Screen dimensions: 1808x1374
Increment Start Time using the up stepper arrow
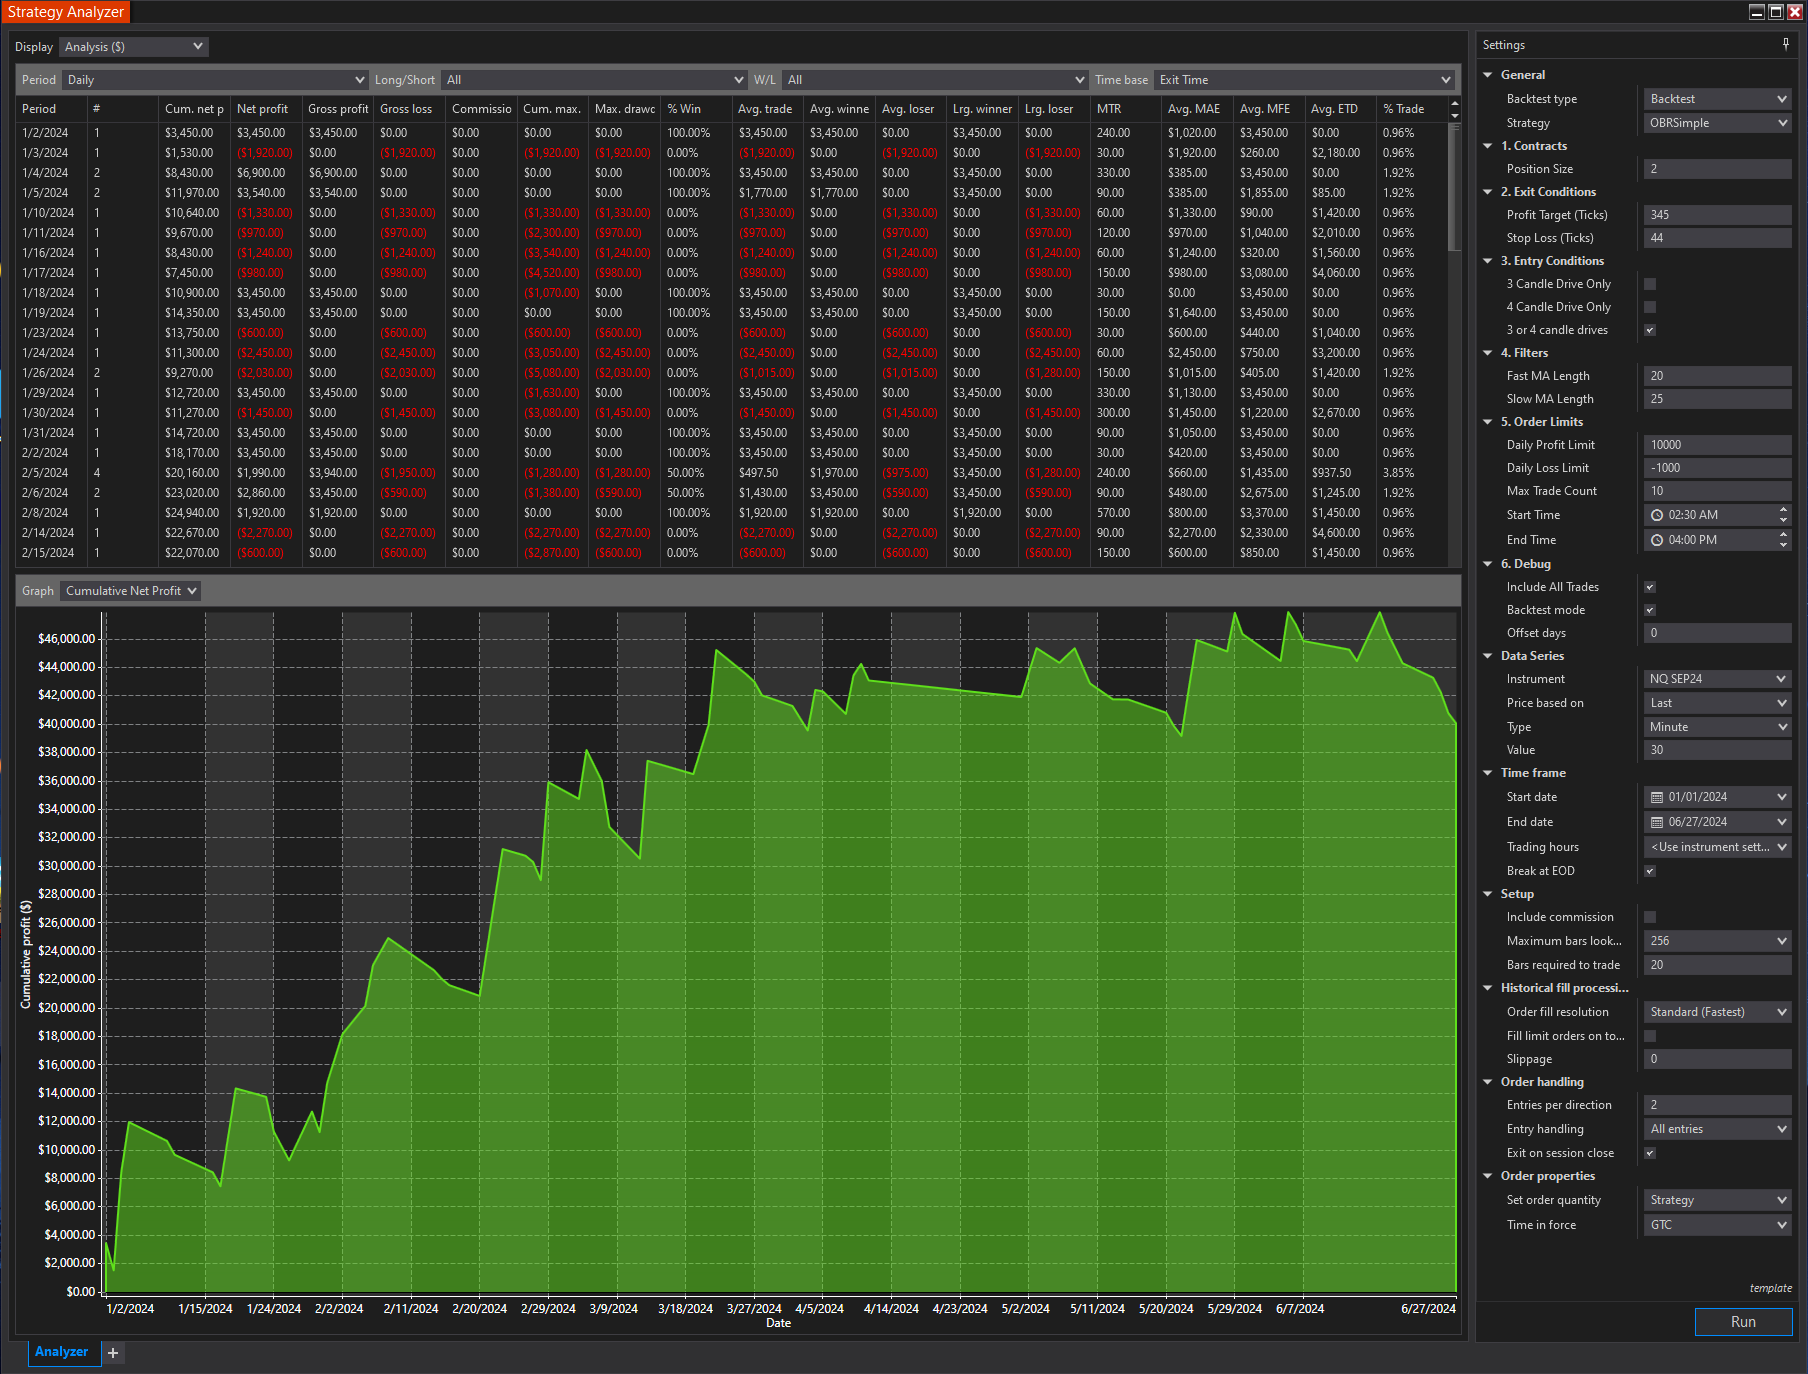1782,509
